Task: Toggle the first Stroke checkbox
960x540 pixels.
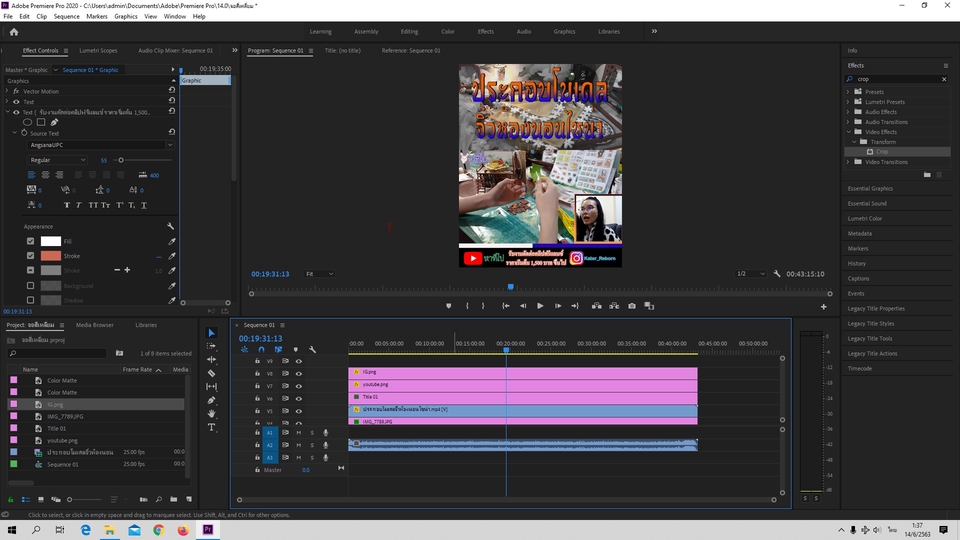Action: (x=31, y=256)
